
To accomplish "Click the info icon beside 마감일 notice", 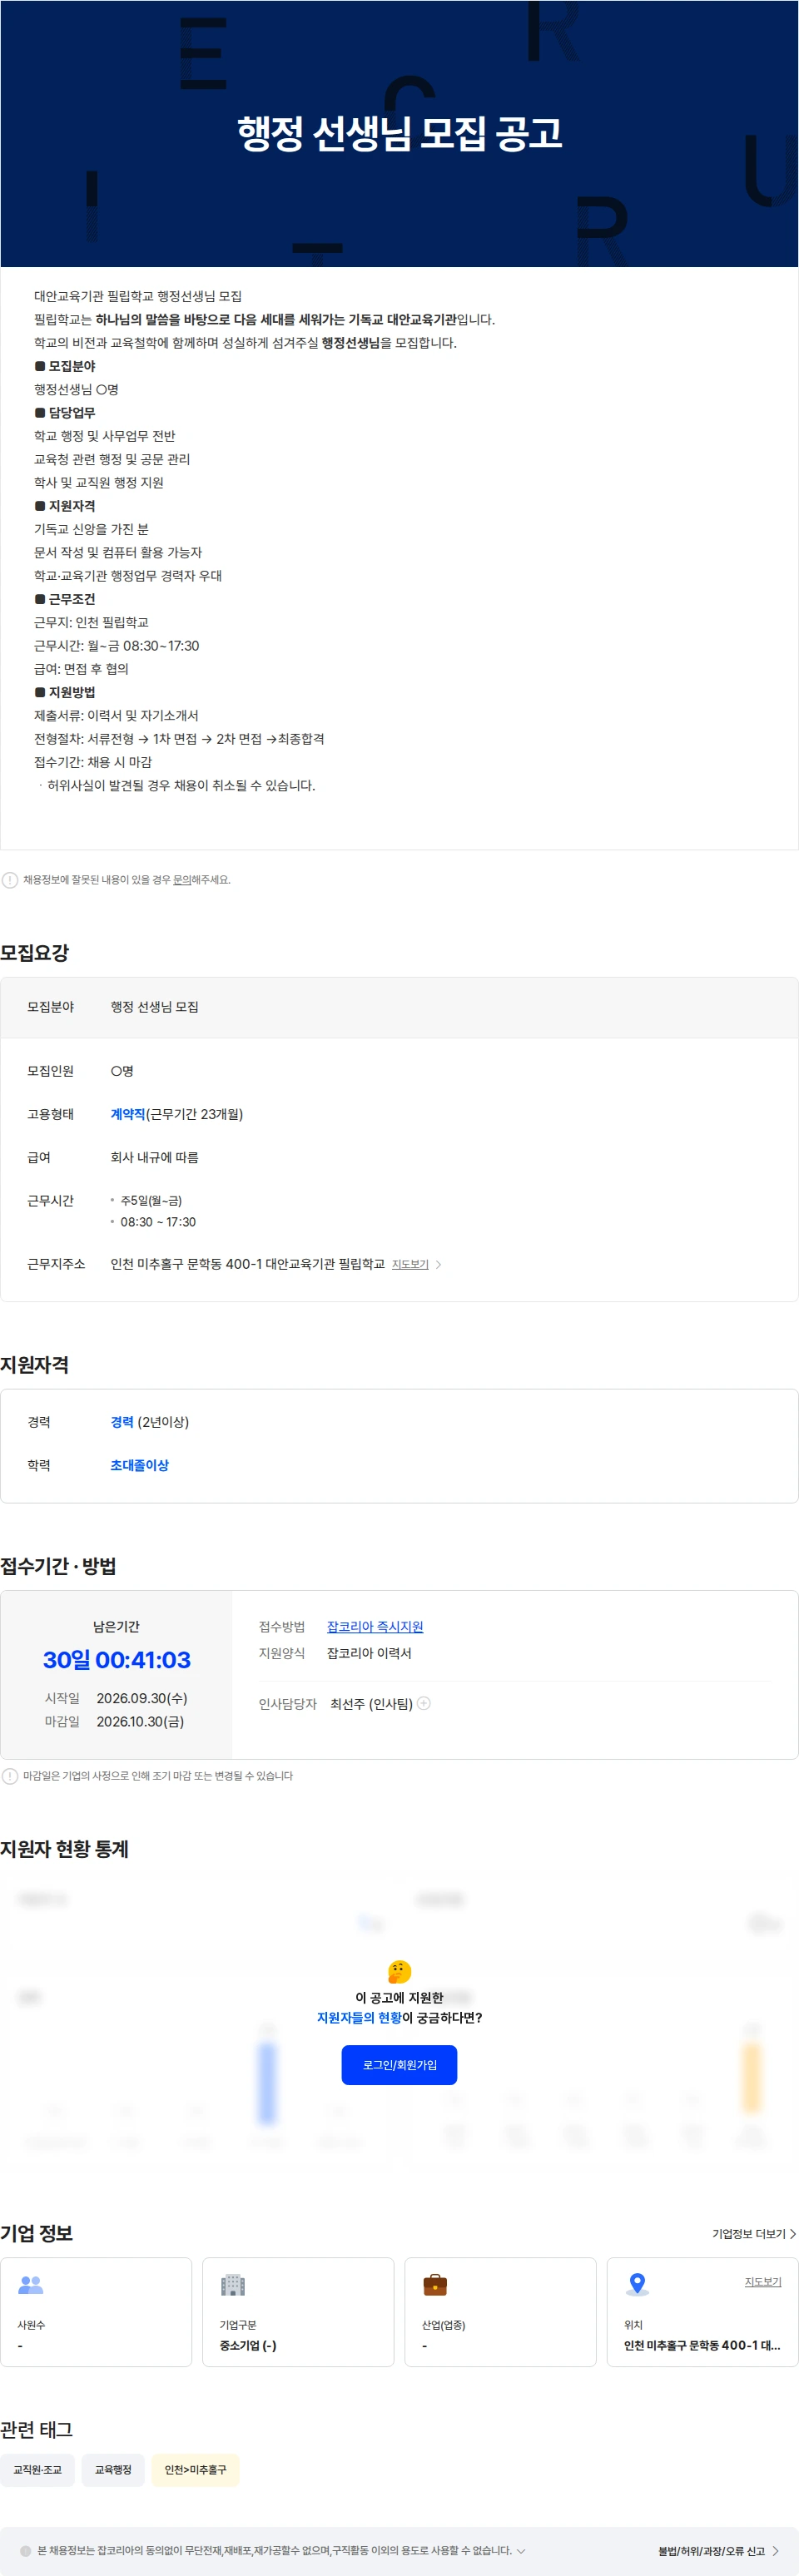I will (x=10, y=1776).
